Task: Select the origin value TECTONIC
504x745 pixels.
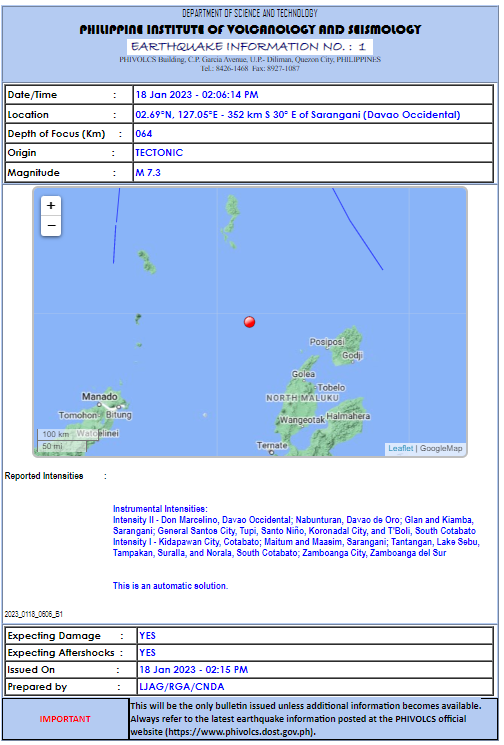Action: coord(159,153)
